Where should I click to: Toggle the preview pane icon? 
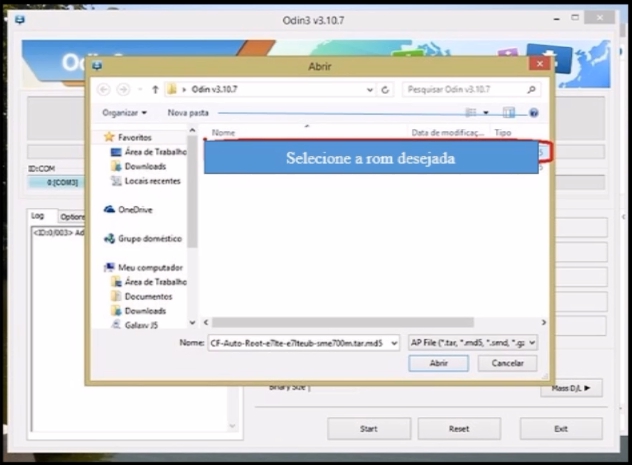point(509,112)
